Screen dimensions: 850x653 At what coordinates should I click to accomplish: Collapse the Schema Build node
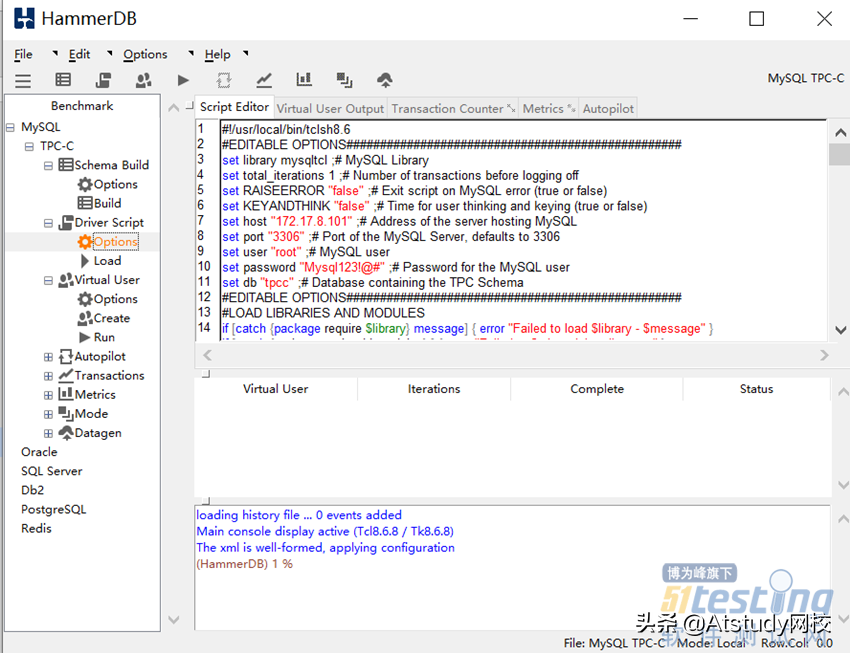click(48, 165)
